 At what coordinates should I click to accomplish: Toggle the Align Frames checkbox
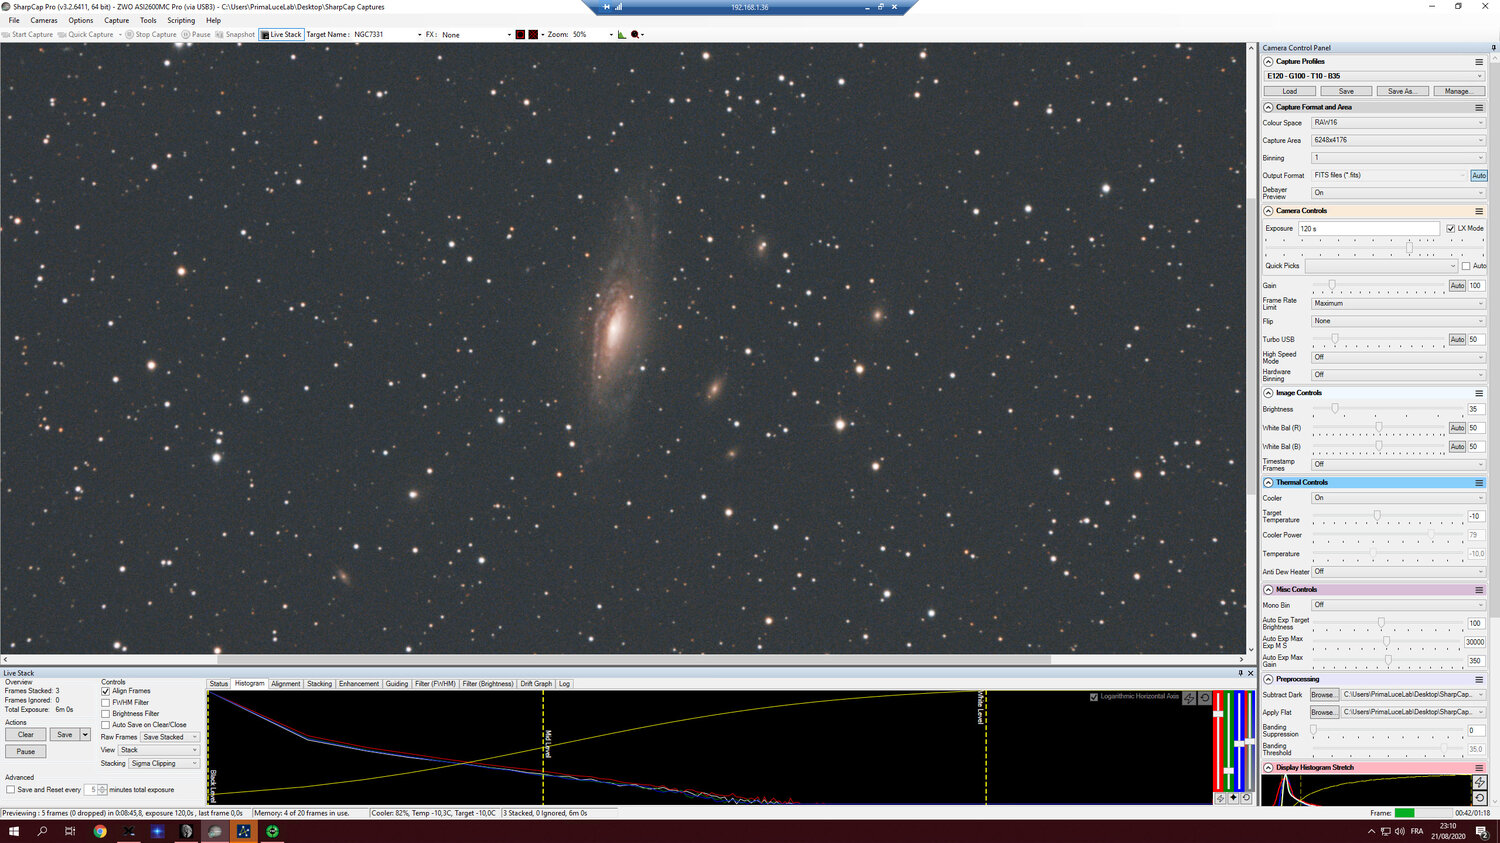pos(105,691)
